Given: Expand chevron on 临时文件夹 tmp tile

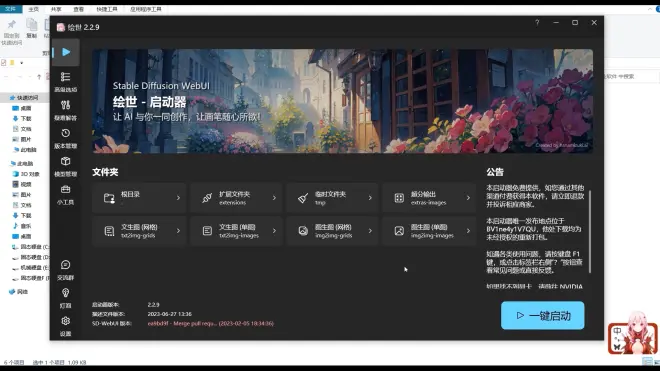Looking at the screenshot, I should click(370, 198).
